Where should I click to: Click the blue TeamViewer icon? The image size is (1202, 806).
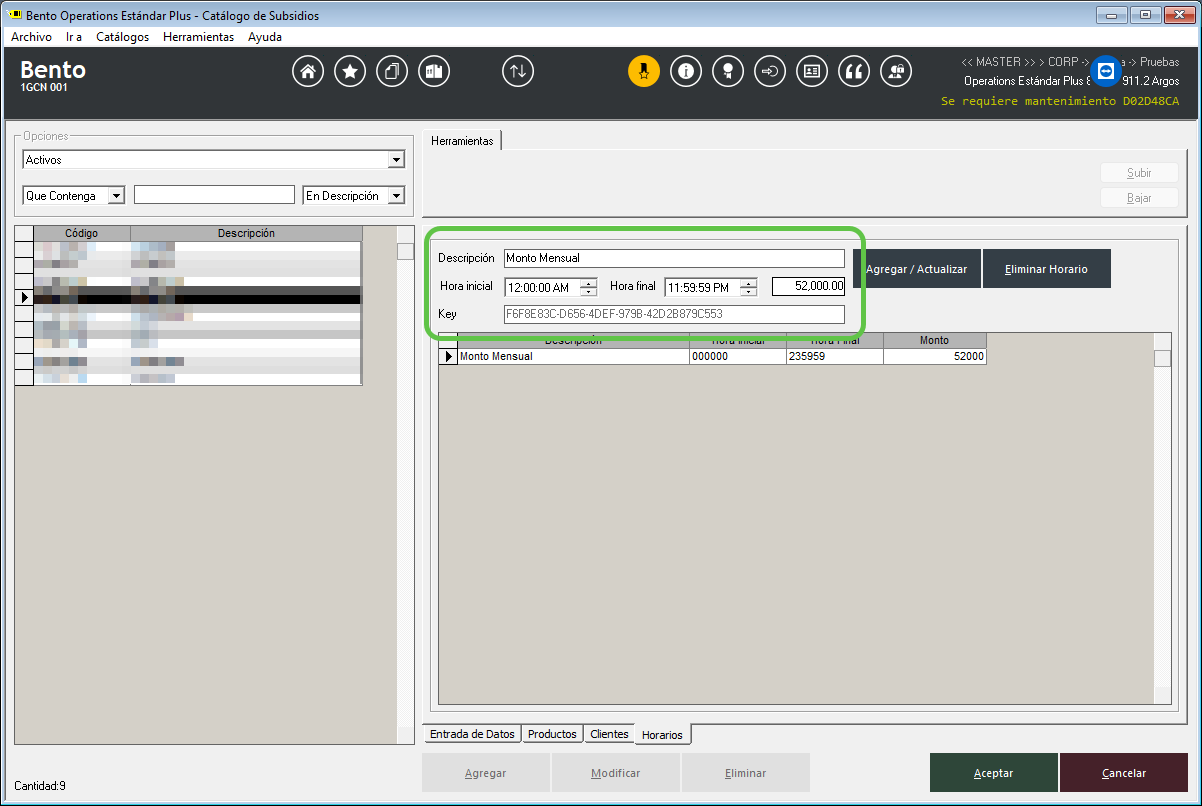coord(1106,72)
